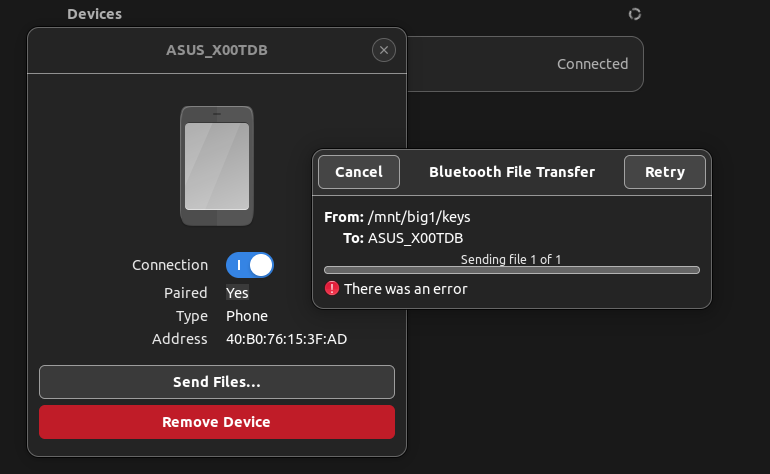The height and width of the screenshot is (474, 770).
Task: Turn off the Connection switch
Action: coord(250,265)
